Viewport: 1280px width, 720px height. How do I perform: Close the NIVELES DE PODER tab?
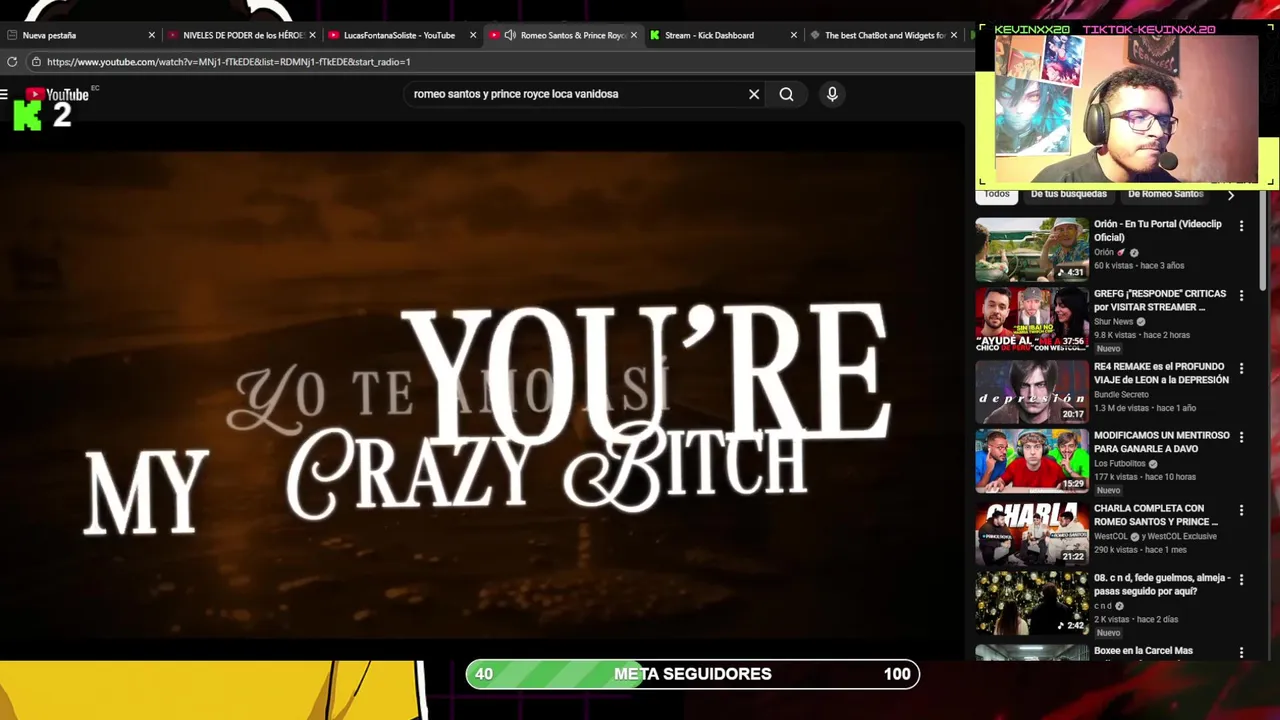pyautogui.click(x=313, y=35)
